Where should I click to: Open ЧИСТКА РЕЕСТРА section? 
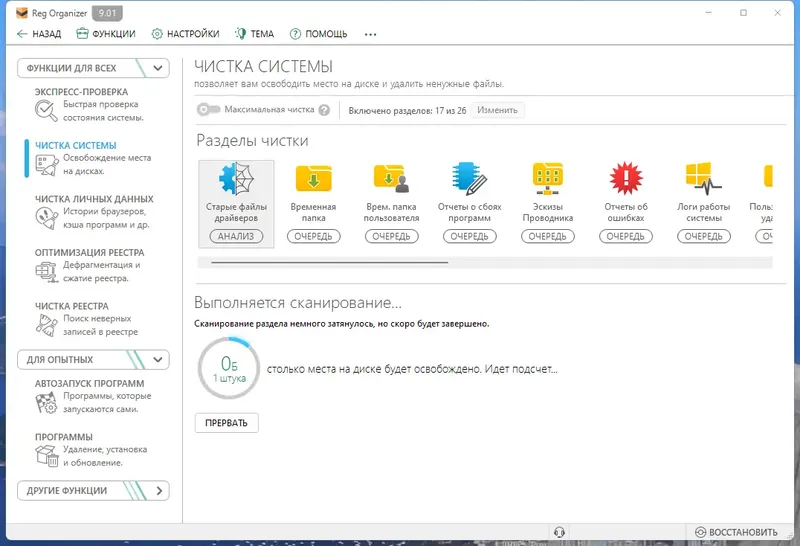coord(72,306)
